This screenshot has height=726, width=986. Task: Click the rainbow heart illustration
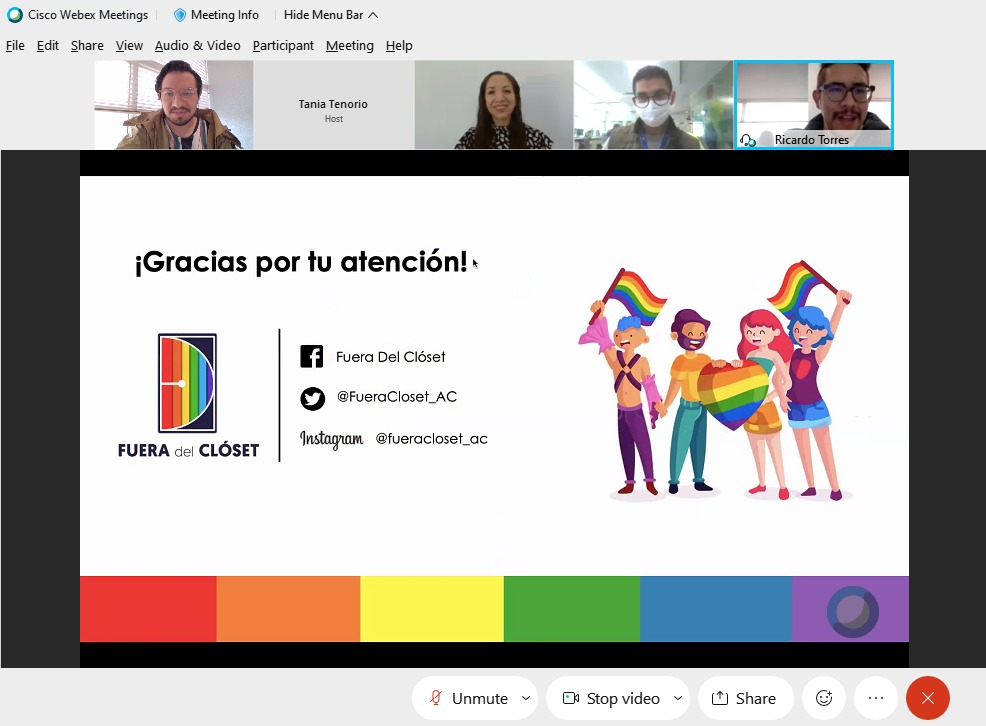coord(734,393)
